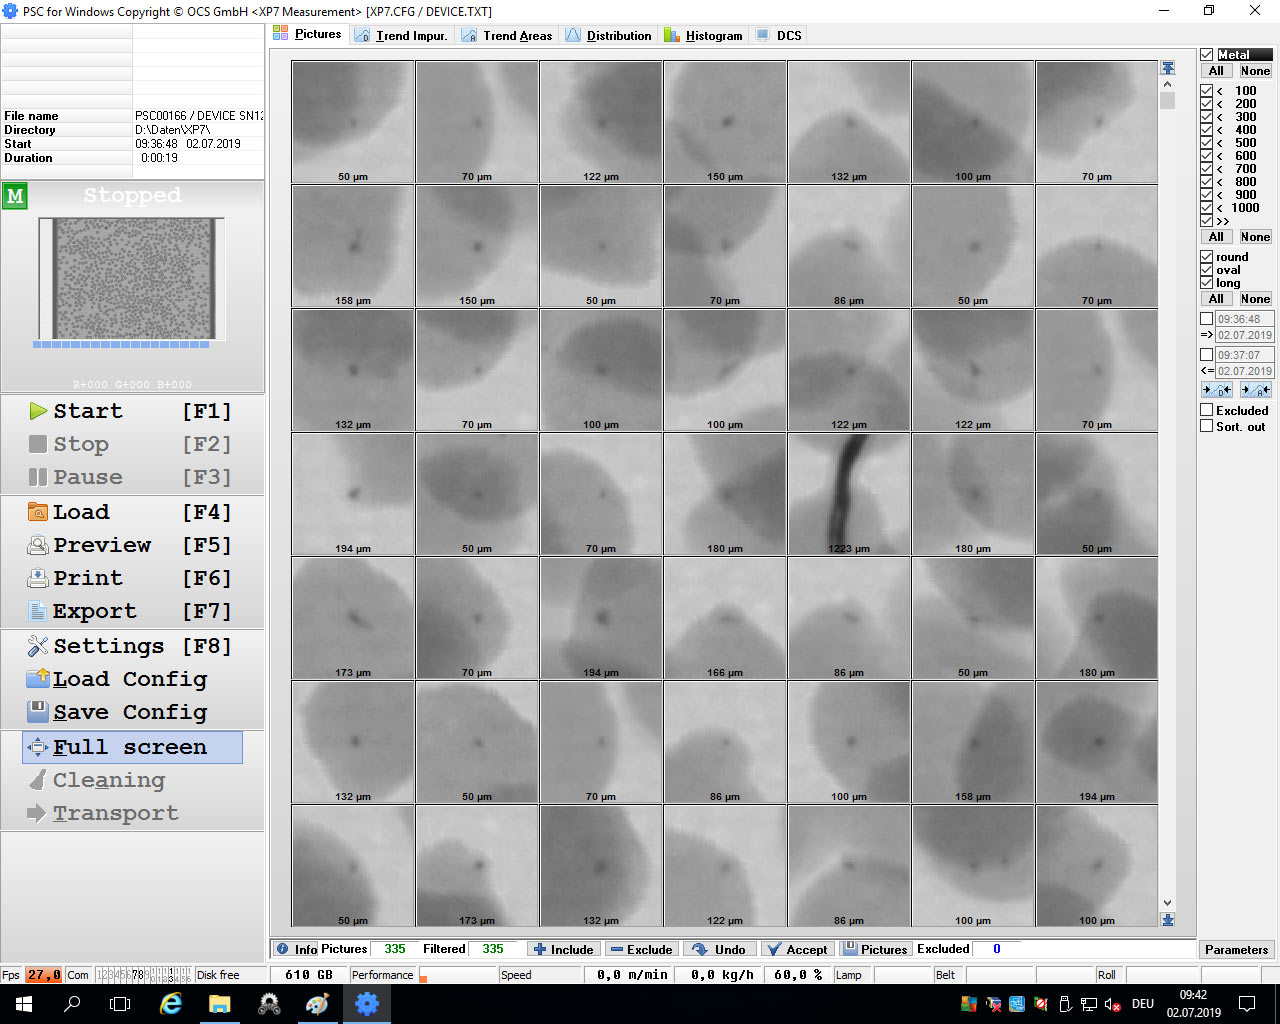Switch to the Histogram tab
1280x1024 pixels.
704,35
